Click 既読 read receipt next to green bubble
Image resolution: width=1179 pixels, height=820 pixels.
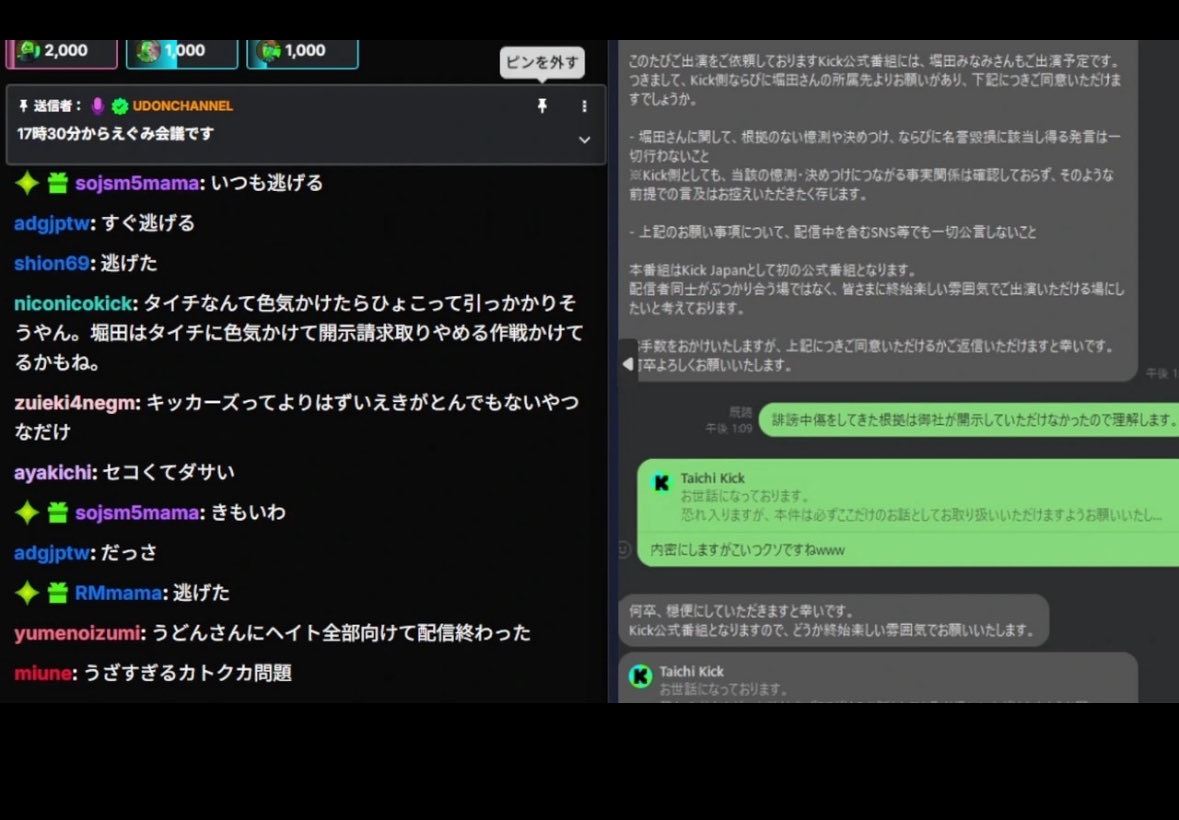[x=741, y=412]
